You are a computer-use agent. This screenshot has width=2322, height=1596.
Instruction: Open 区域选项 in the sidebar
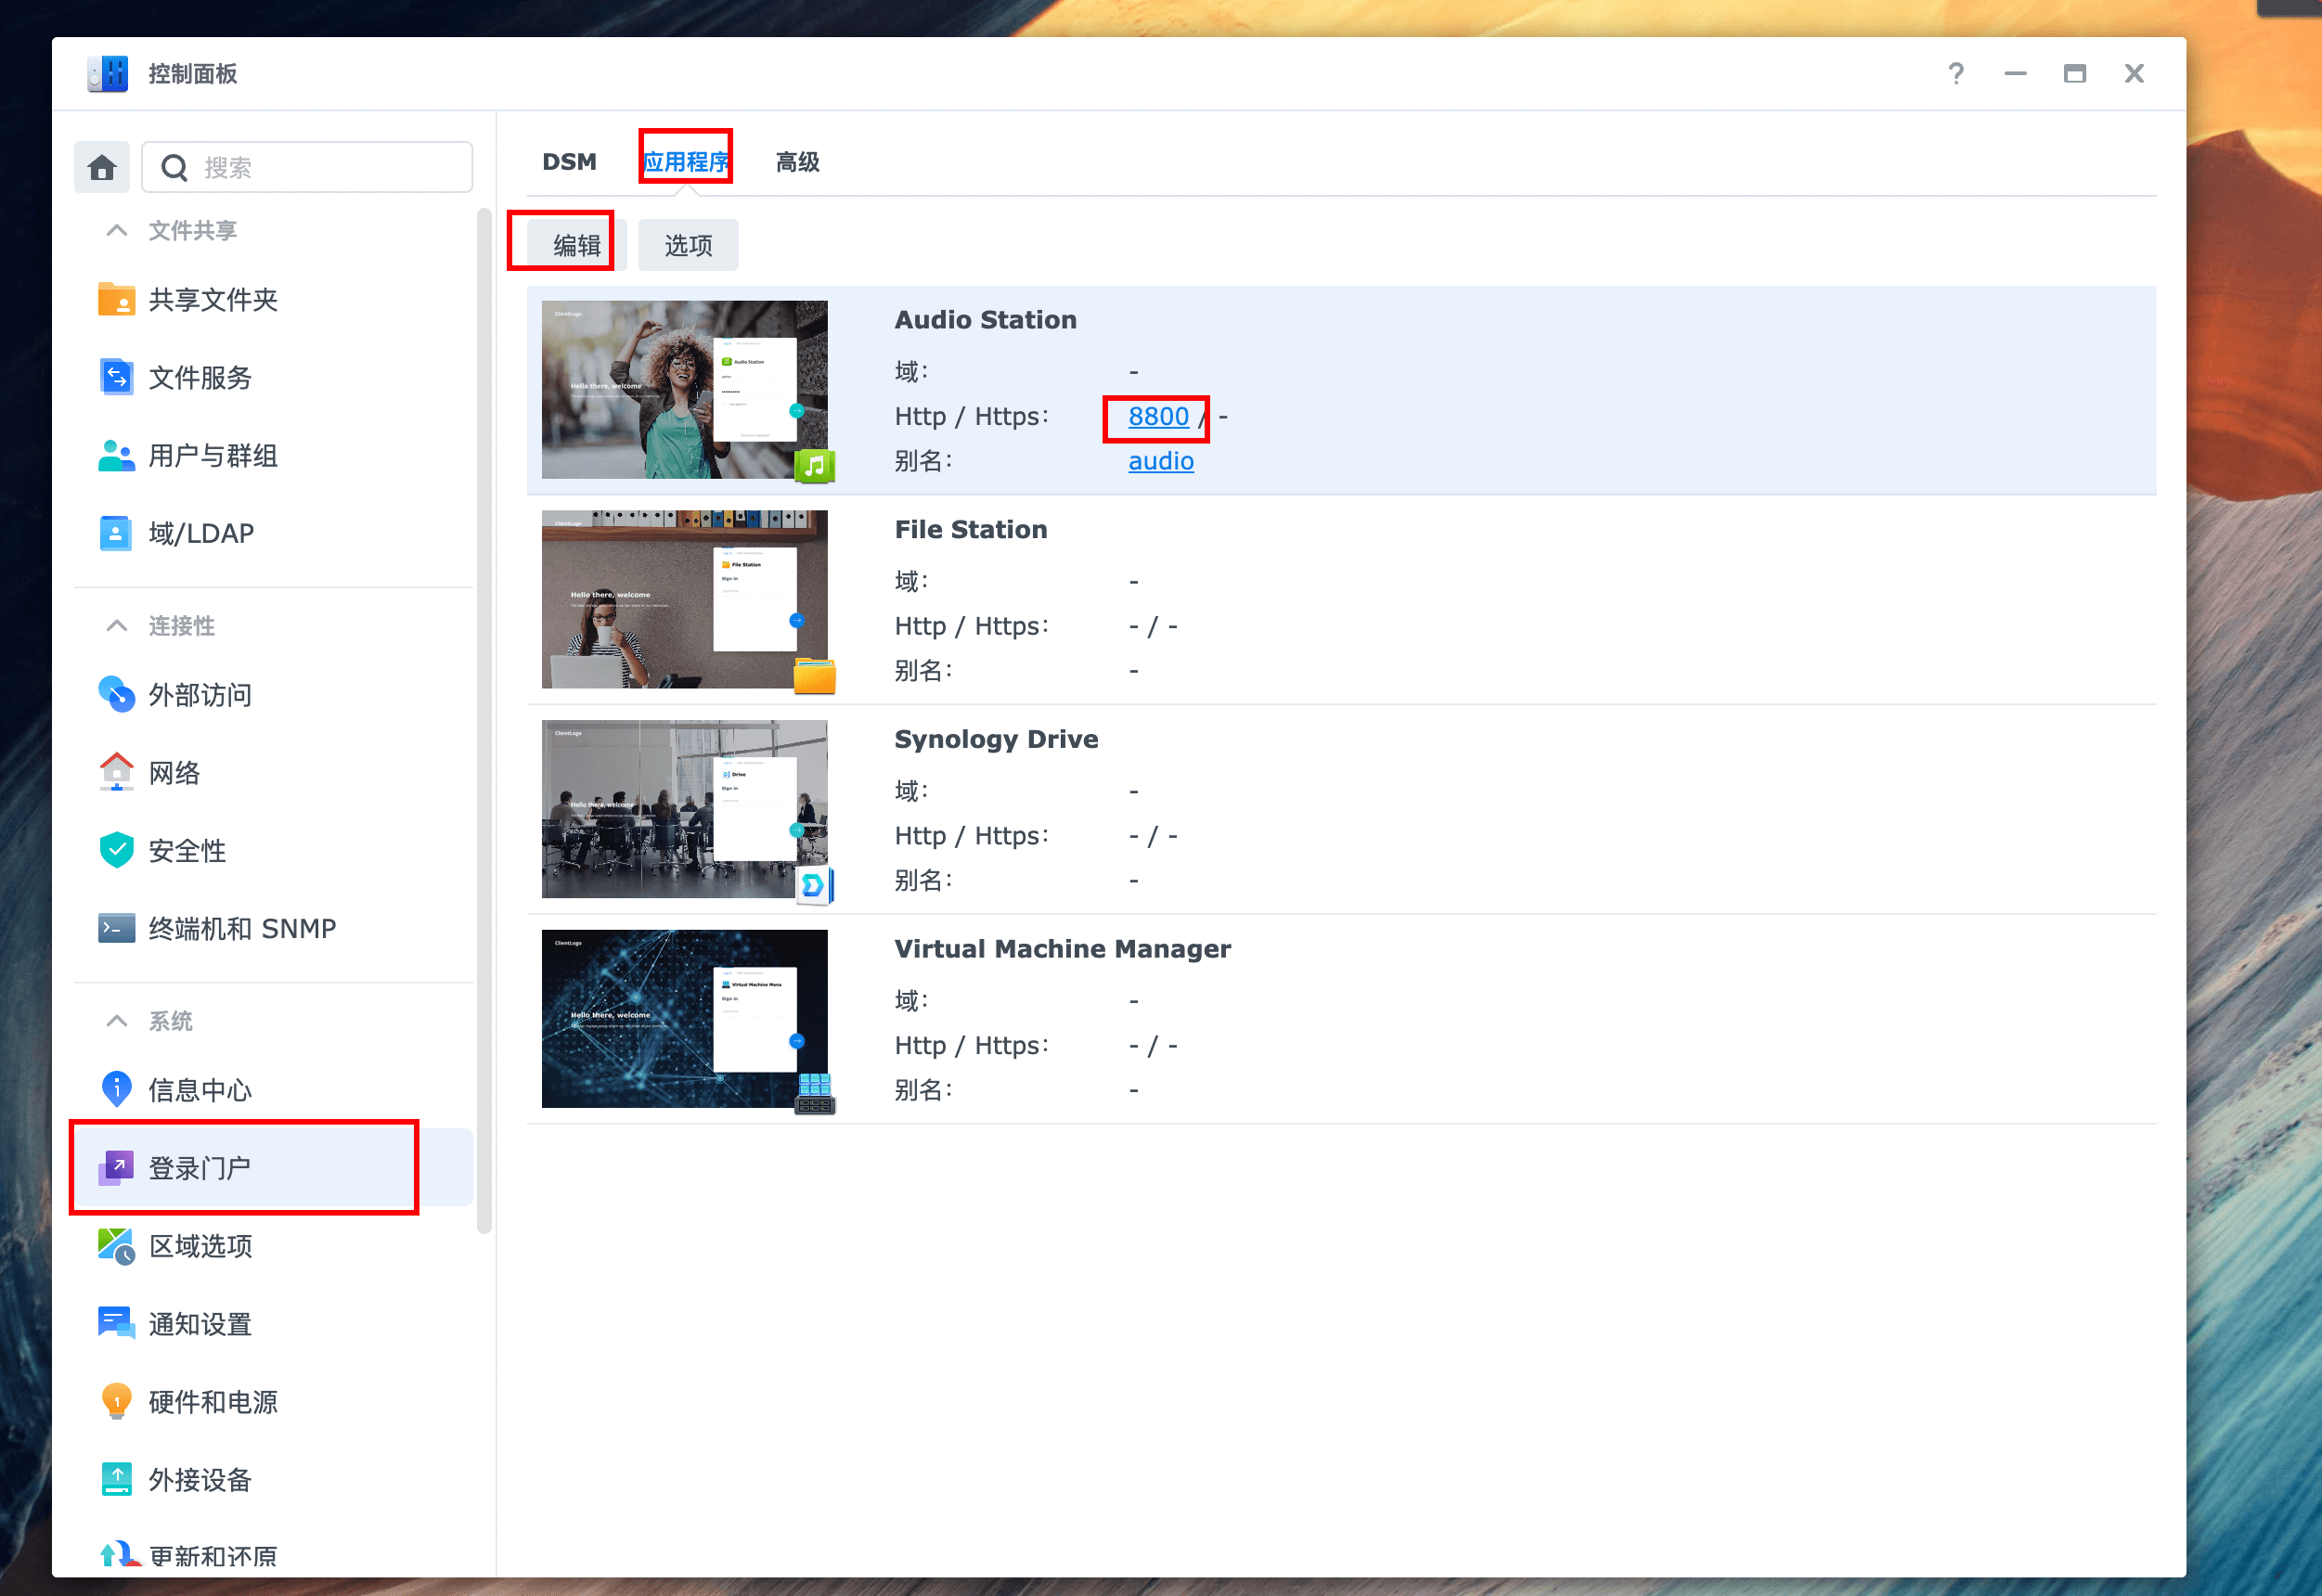point(273,1246)
